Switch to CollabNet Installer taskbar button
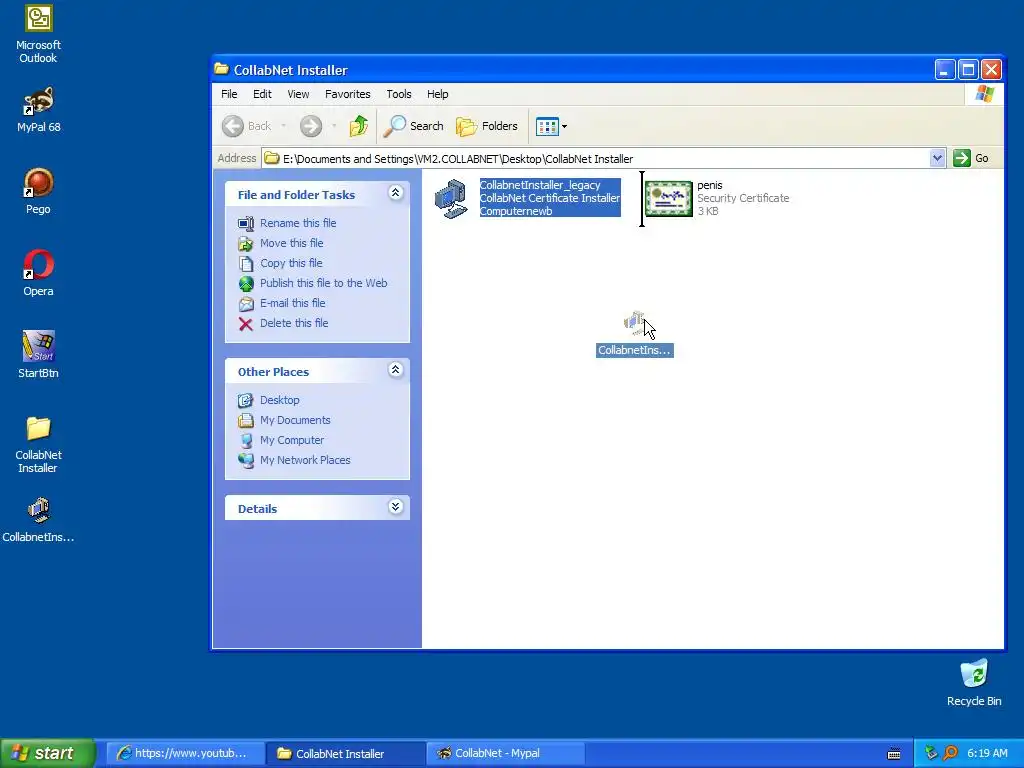 coord(345,753)
